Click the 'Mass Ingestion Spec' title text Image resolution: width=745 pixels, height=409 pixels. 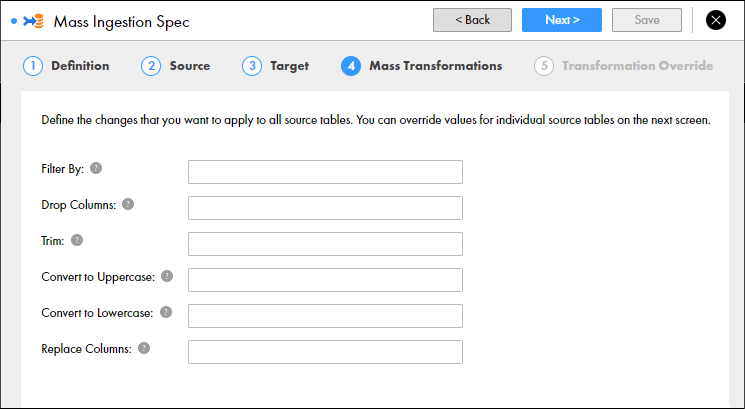pos(121,22)
